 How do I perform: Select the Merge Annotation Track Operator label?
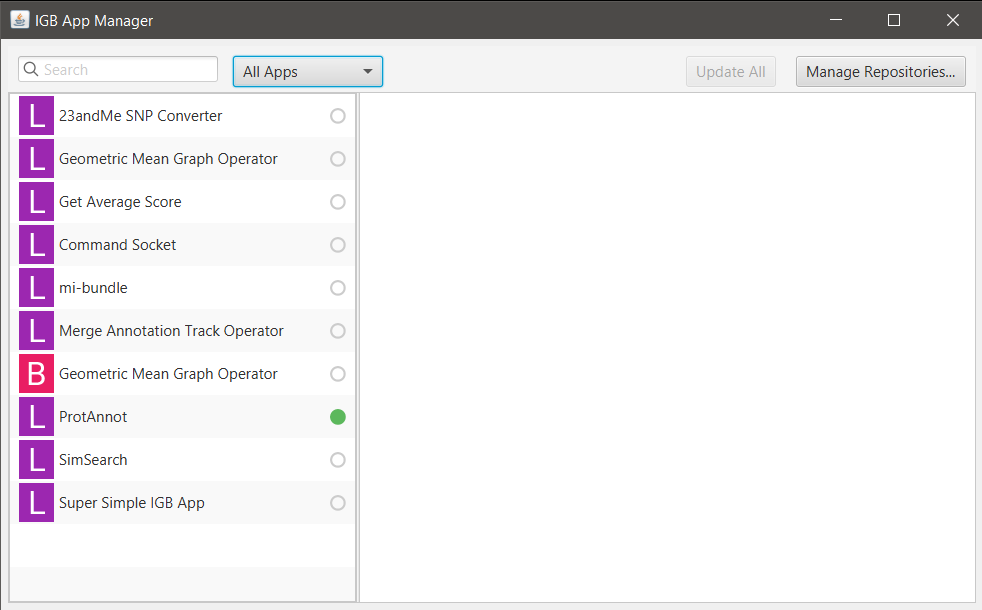click(171, 331)
